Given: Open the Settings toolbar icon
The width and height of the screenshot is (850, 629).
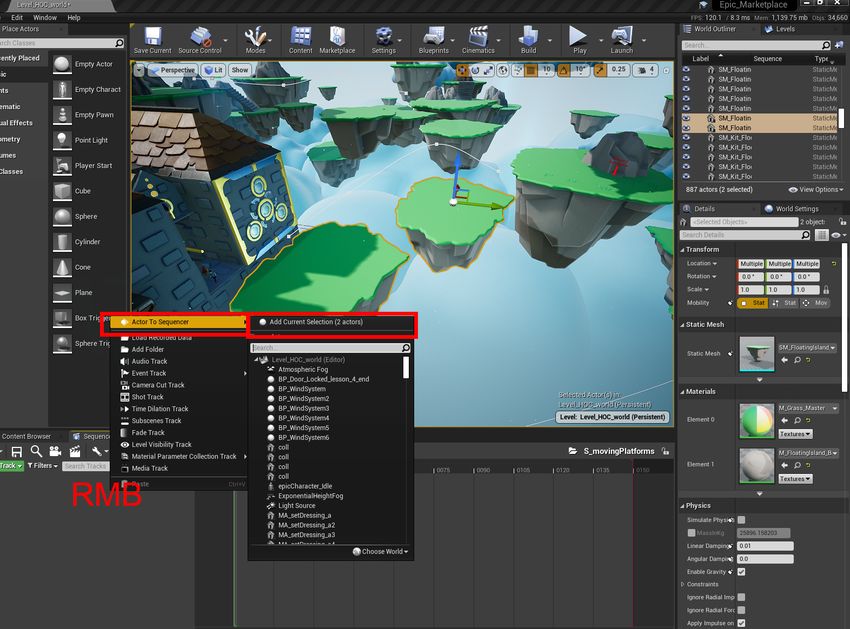Looking at the screenshot, I should pyautogui.click(x=384, y=37).
